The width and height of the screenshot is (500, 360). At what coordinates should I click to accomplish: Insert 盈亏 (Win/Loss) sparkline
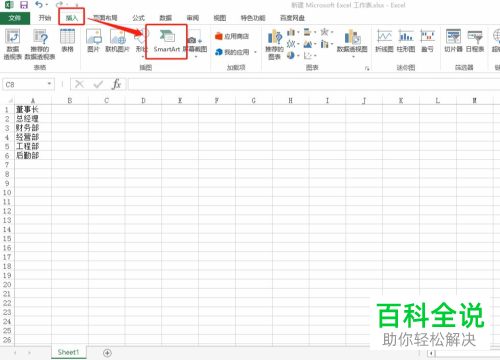pyautogui.click(x=427, y=41)
